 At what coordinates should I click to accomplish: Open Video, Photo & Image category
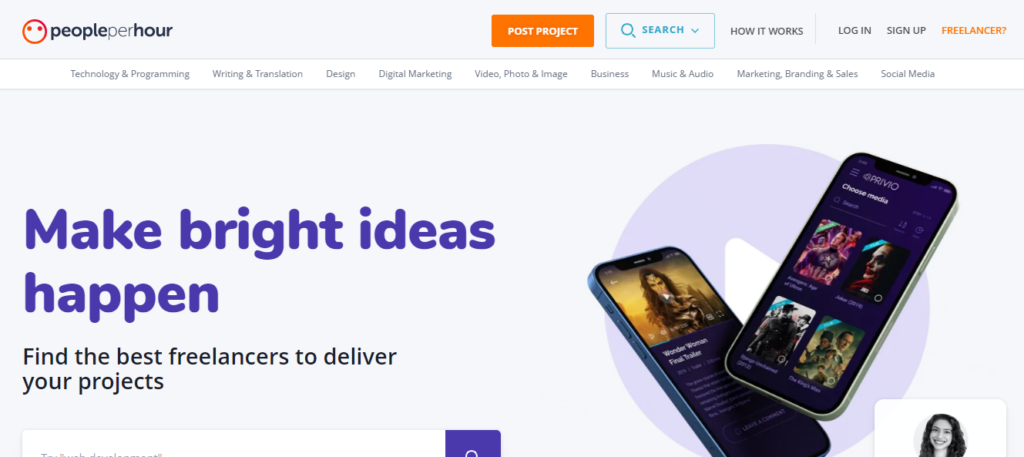tap(521, 74)
